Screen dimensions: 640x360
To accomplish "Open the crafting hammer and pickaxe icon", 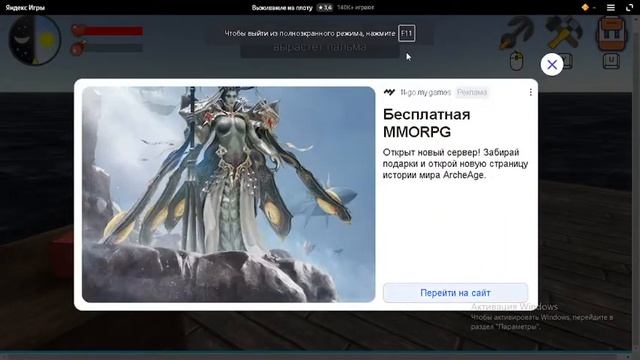I will point(564,33).
